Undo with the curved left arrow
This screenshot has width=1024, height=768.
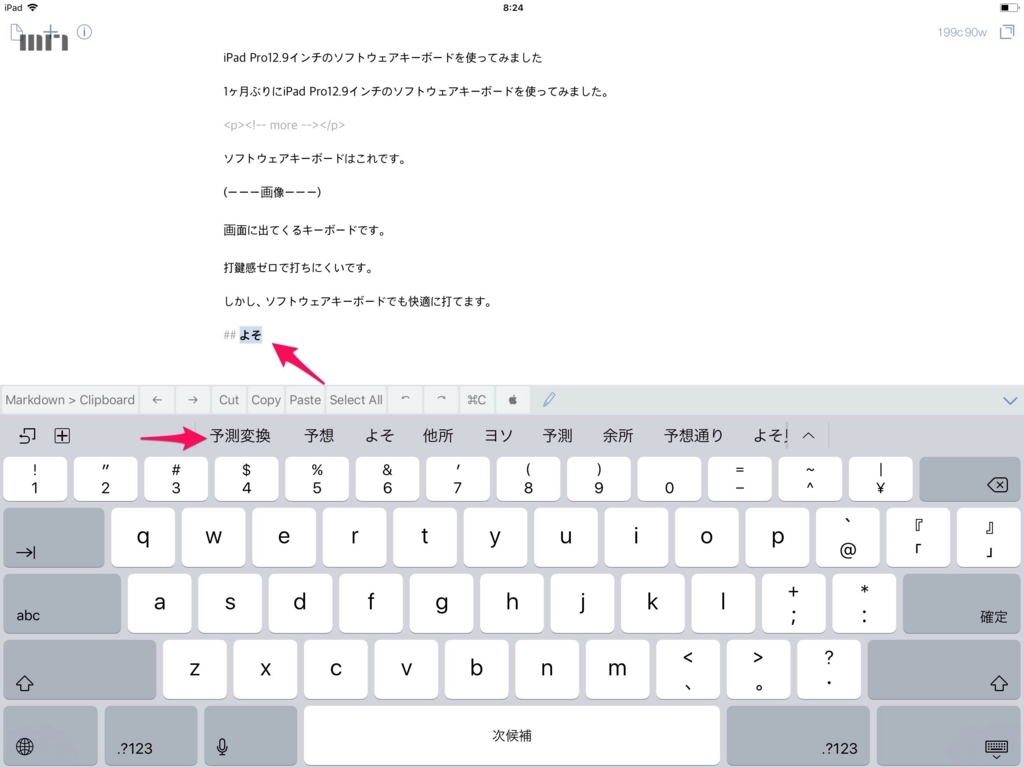[406, 400]
